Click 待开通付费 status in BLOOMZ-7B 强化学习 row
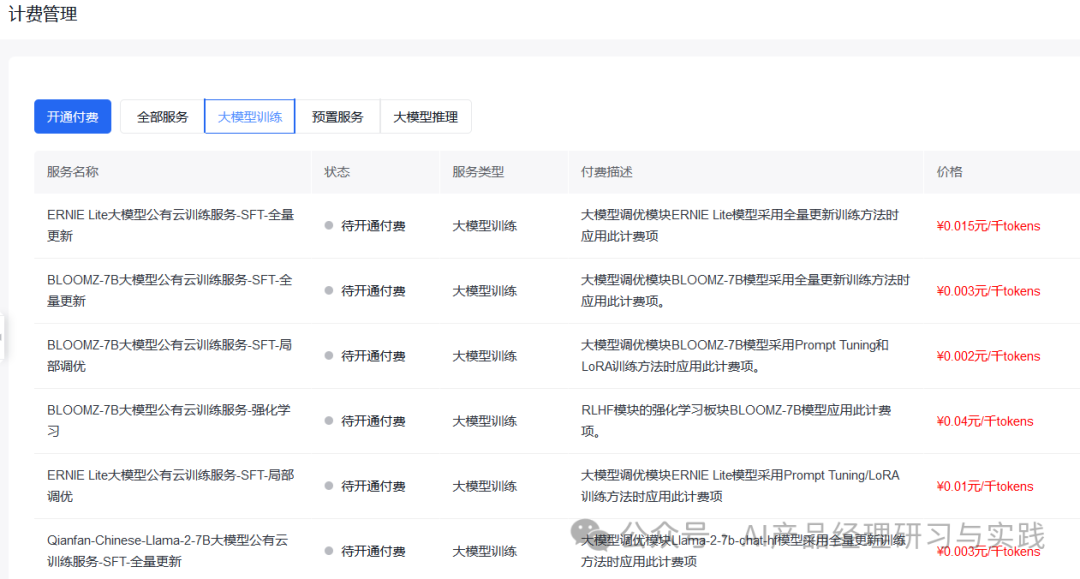This screenshot has height=579, width=1080. coord(365,421)
